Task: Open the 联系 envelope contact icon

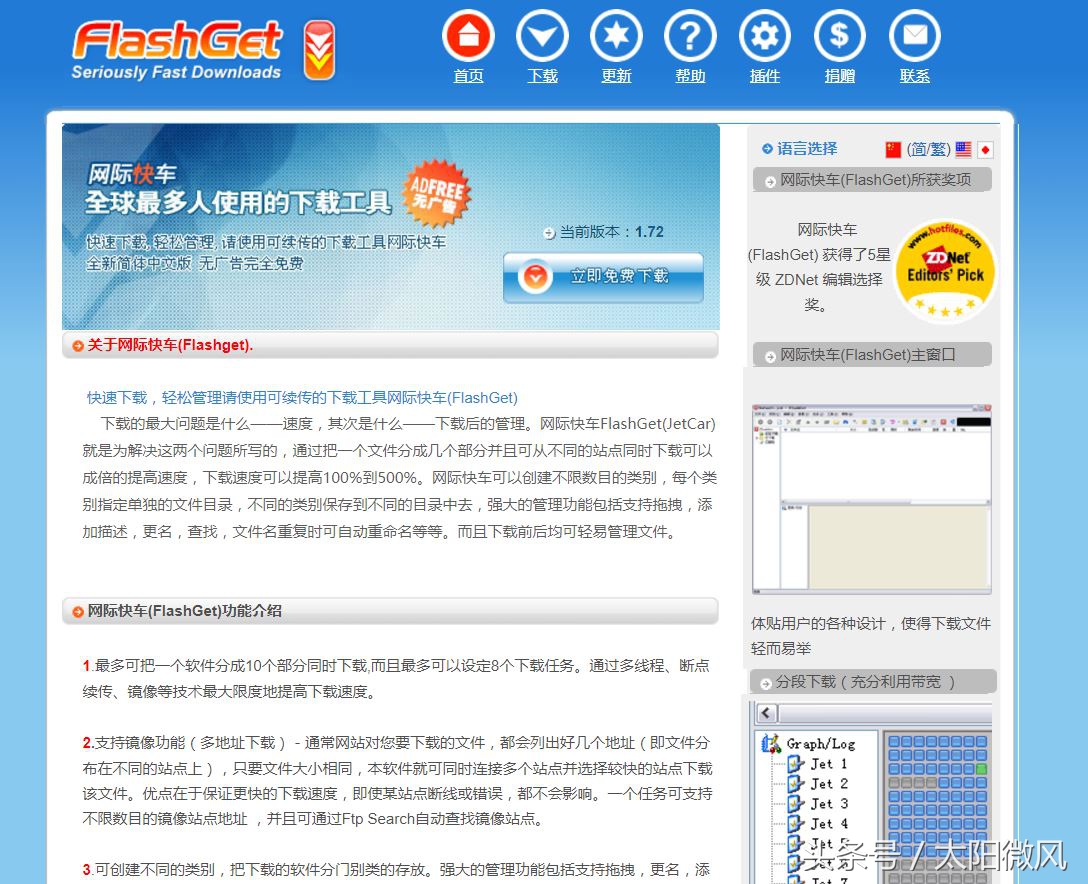Action: (913, 37)
